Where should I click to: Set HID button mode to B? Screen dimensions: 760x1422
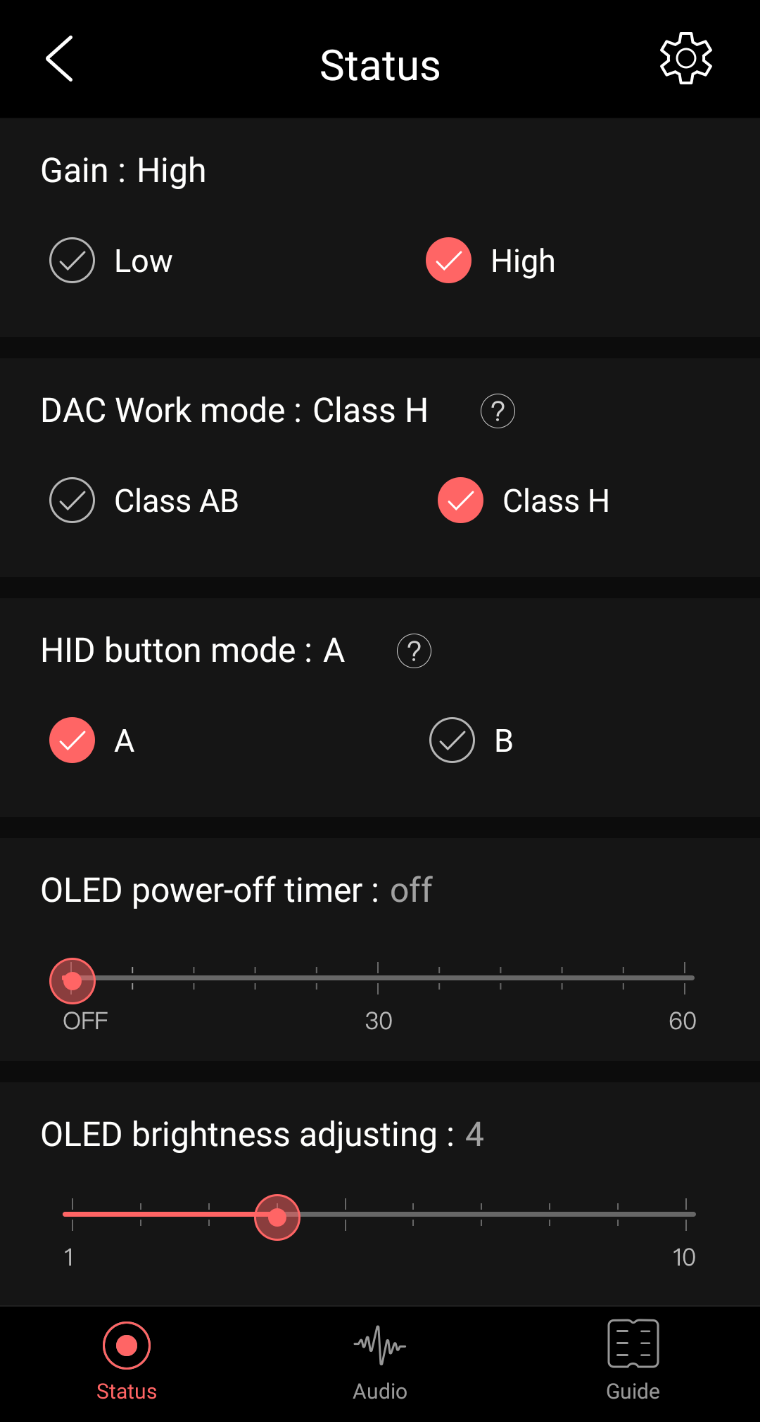point(452,741)
